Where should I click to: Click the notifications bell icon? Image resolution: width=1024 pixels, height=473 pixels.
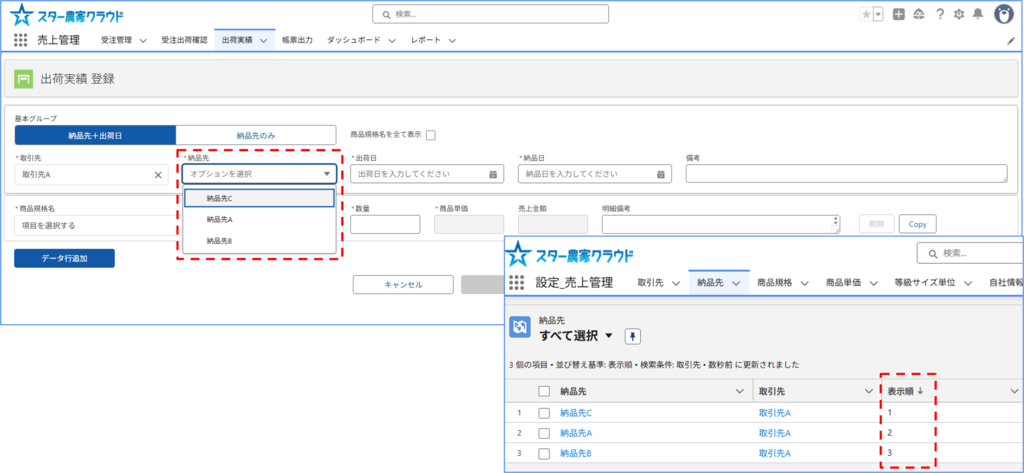[977, 14]
